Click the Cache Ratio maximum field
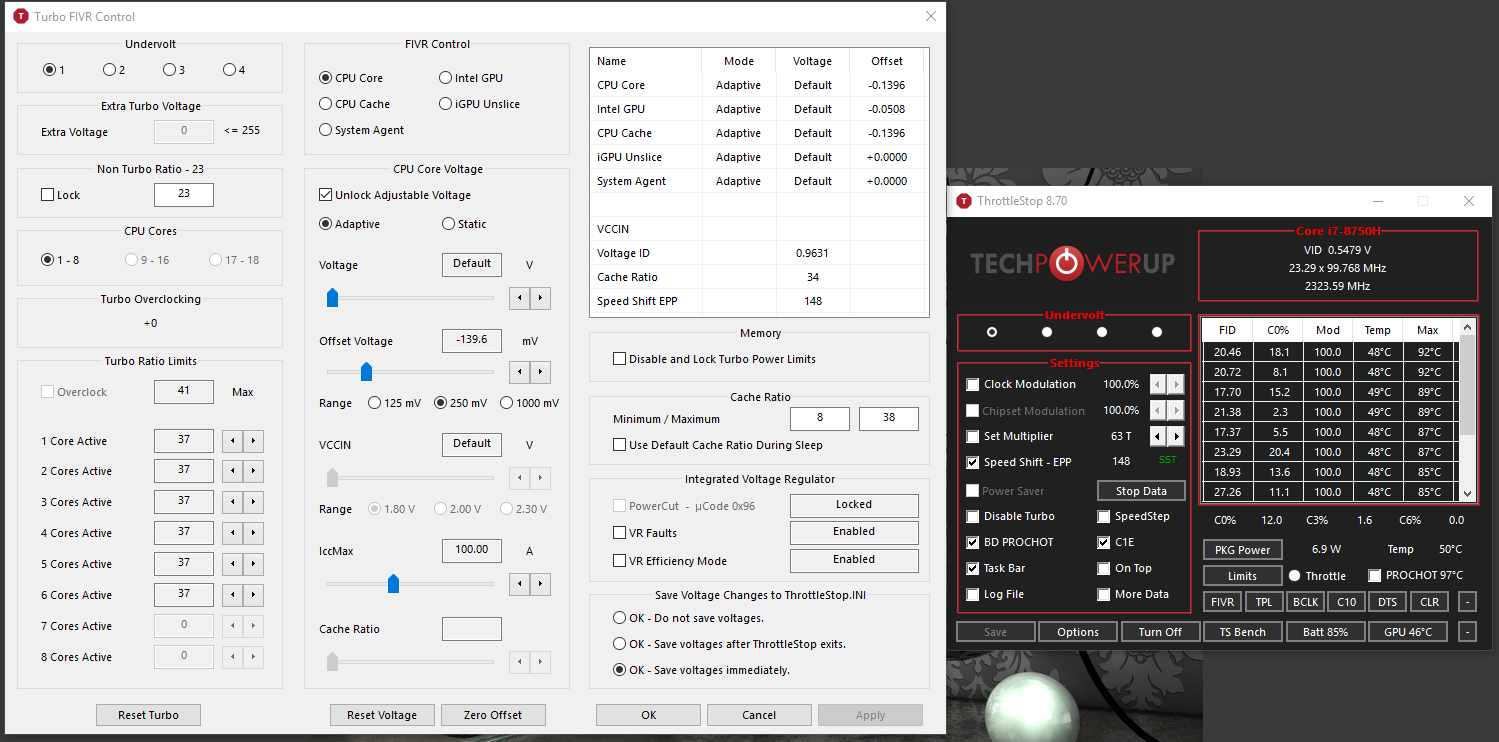The width and height of the screenshot is (1499, 742). point(888,418)
